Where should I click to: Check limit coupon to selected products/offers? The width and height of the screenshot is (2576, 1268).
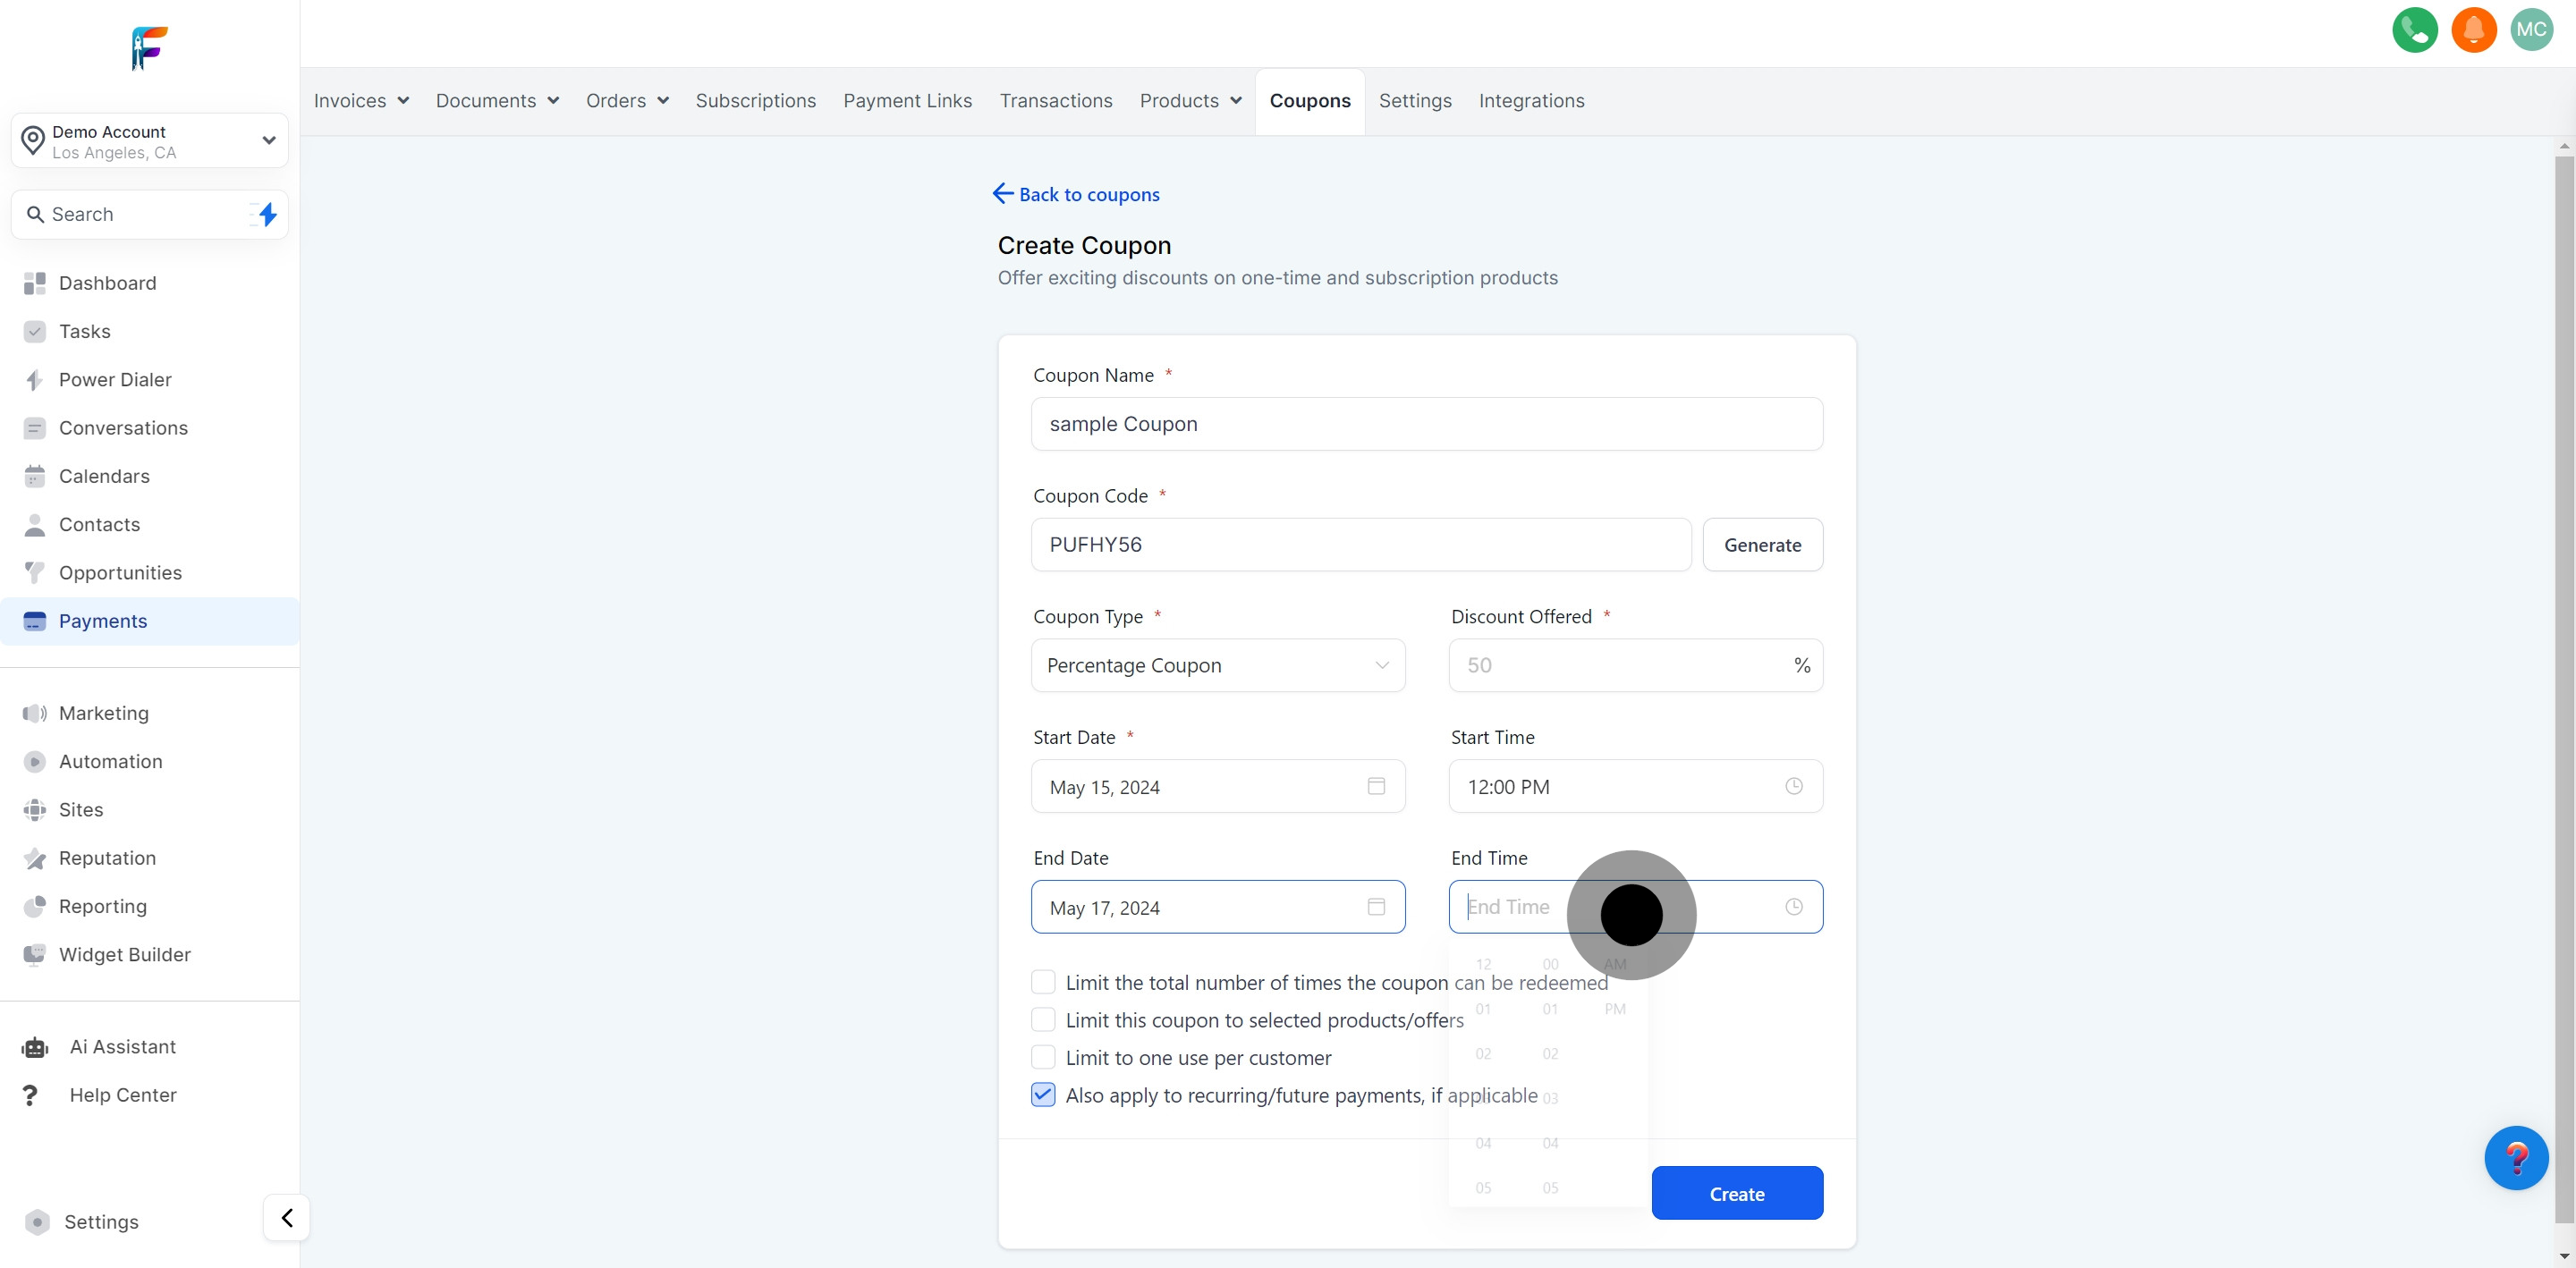[1043, 1020]
